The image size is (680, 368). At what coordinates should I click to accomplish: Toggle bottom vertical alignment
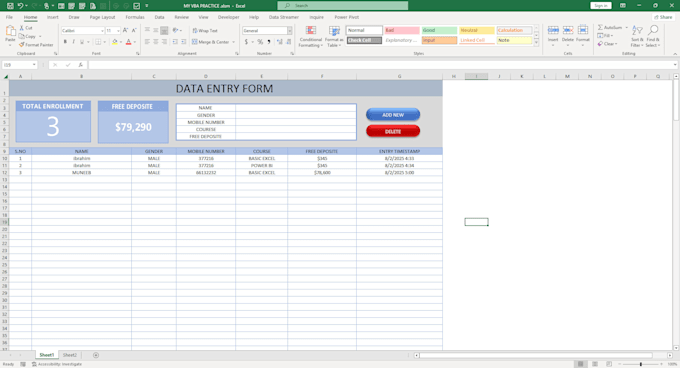(x=164, y=30)
